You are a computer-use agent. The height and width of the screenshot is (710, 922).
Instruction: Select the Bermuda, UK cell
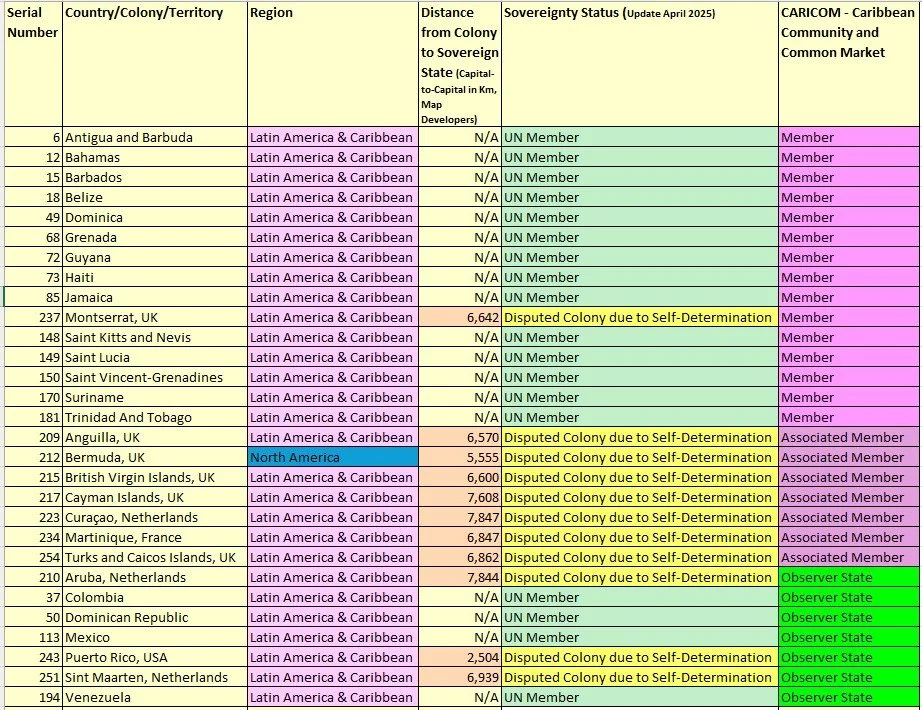pyautogui.click(x=155, y=457)
